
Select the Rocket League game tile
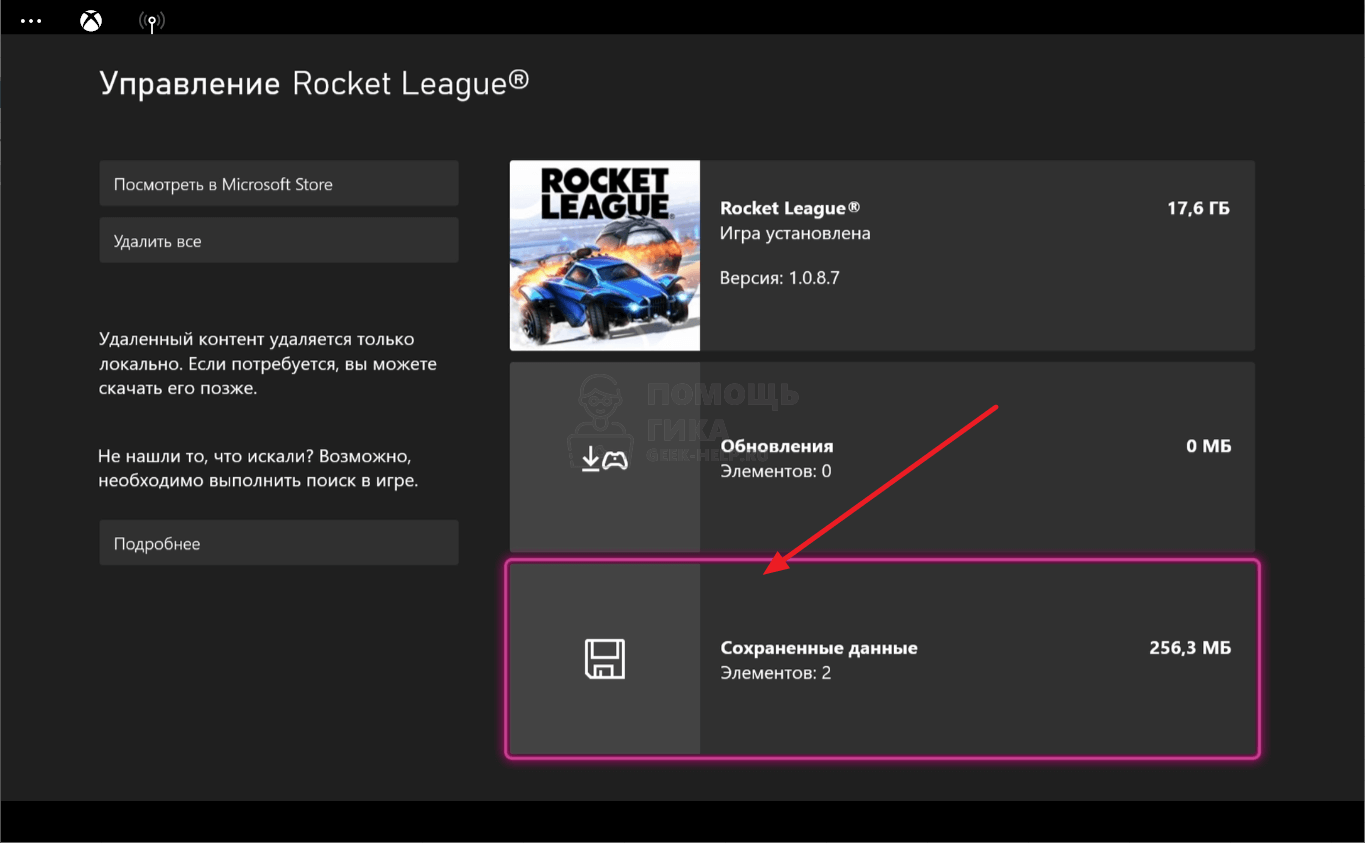click(x=882, y=256)
